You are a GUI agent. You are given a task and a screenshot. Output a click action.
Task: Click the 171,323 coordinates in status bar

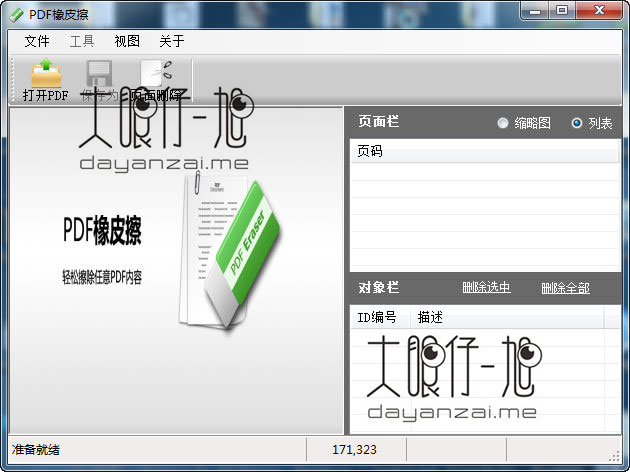coord(354,450)
